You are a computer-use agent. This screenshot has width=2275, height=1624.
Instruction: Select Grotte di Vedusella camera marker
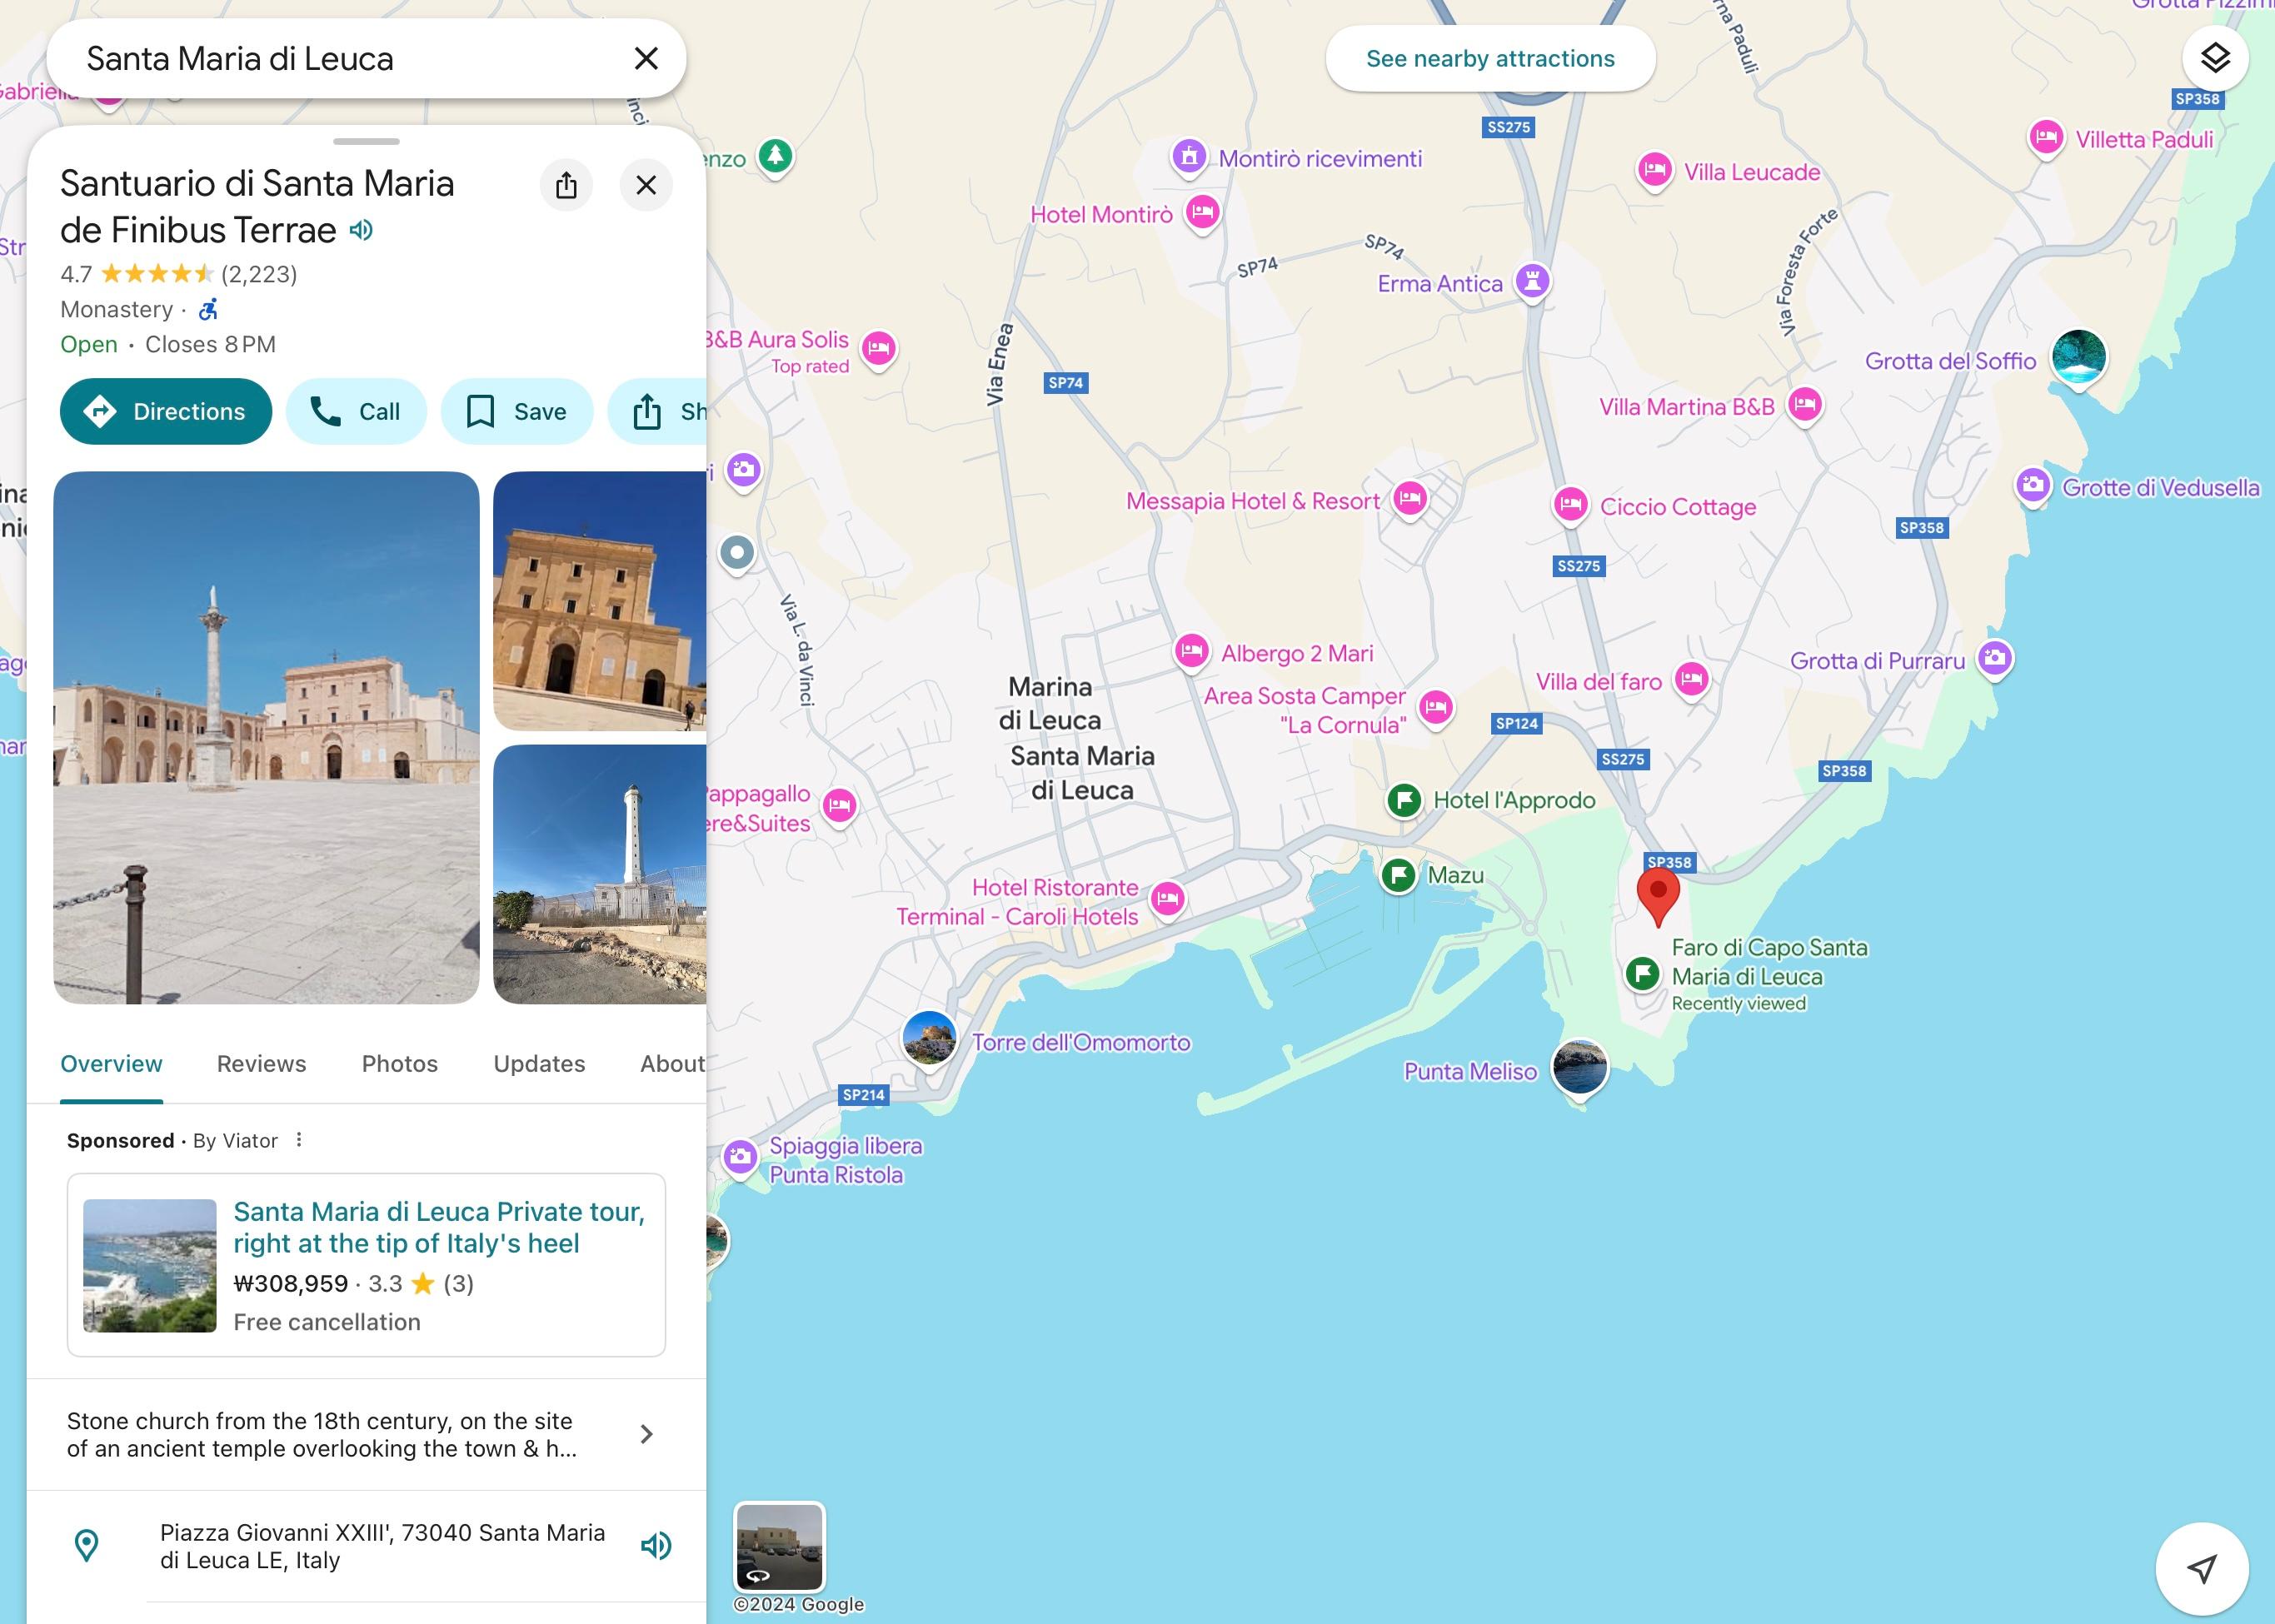click(2033, 487)
